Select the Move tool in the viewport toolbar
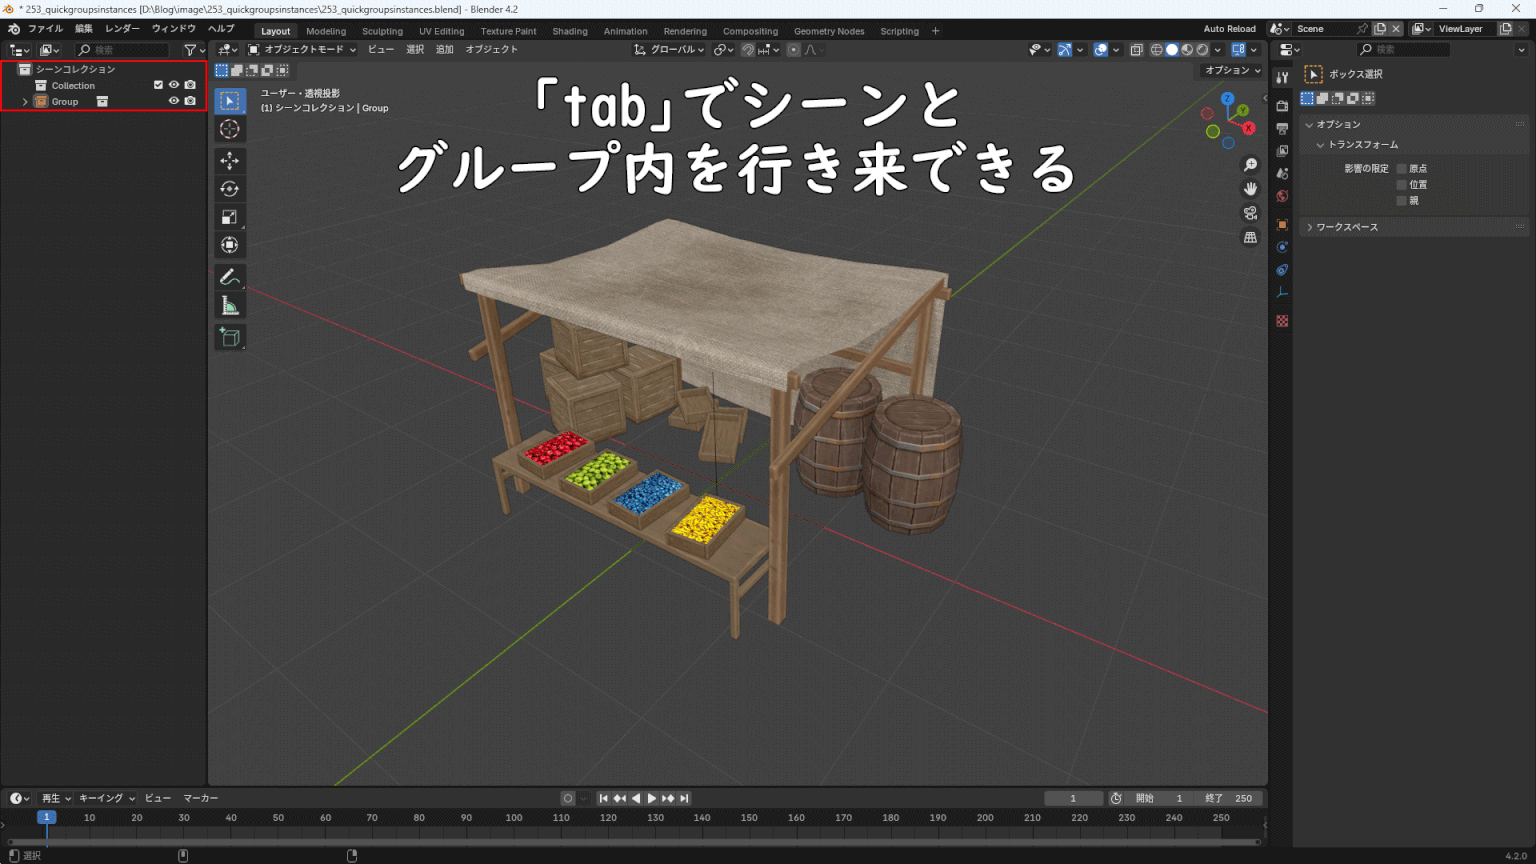The height and width of the screenshot is (864, 1536). coord(230,160)
